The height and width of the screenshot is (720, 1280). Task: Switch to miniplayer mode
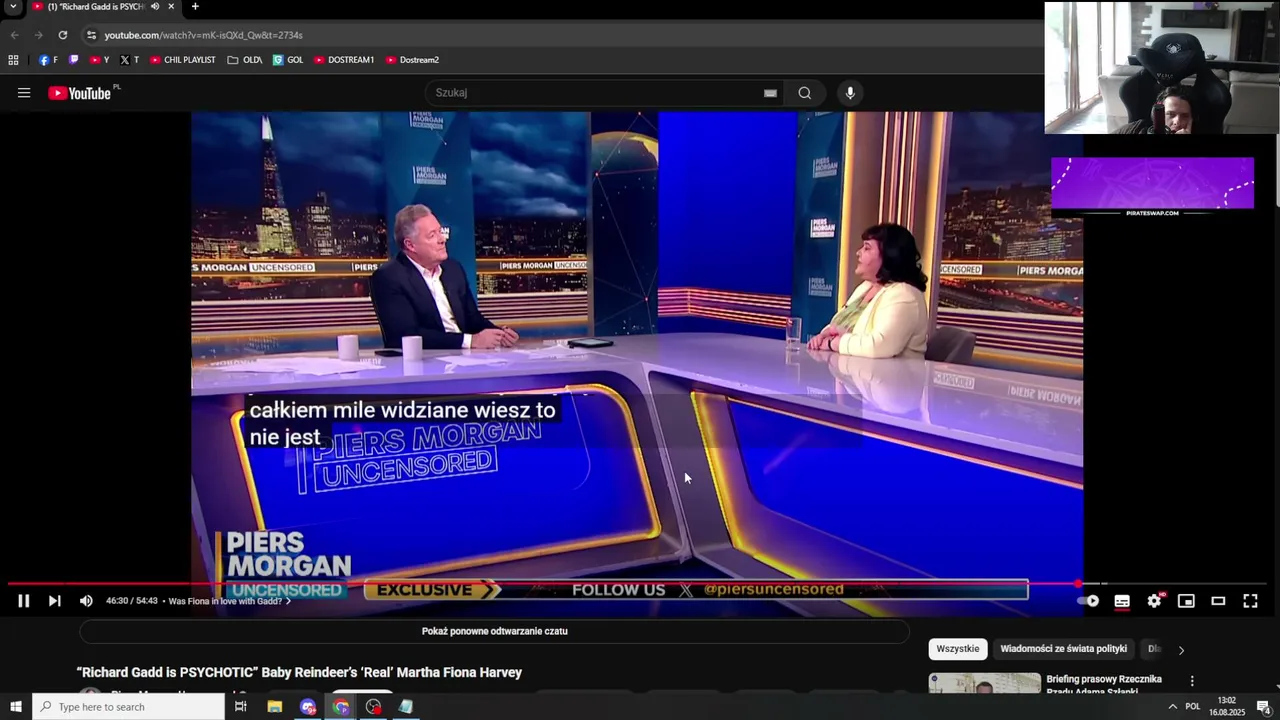tap(1186, 601)
